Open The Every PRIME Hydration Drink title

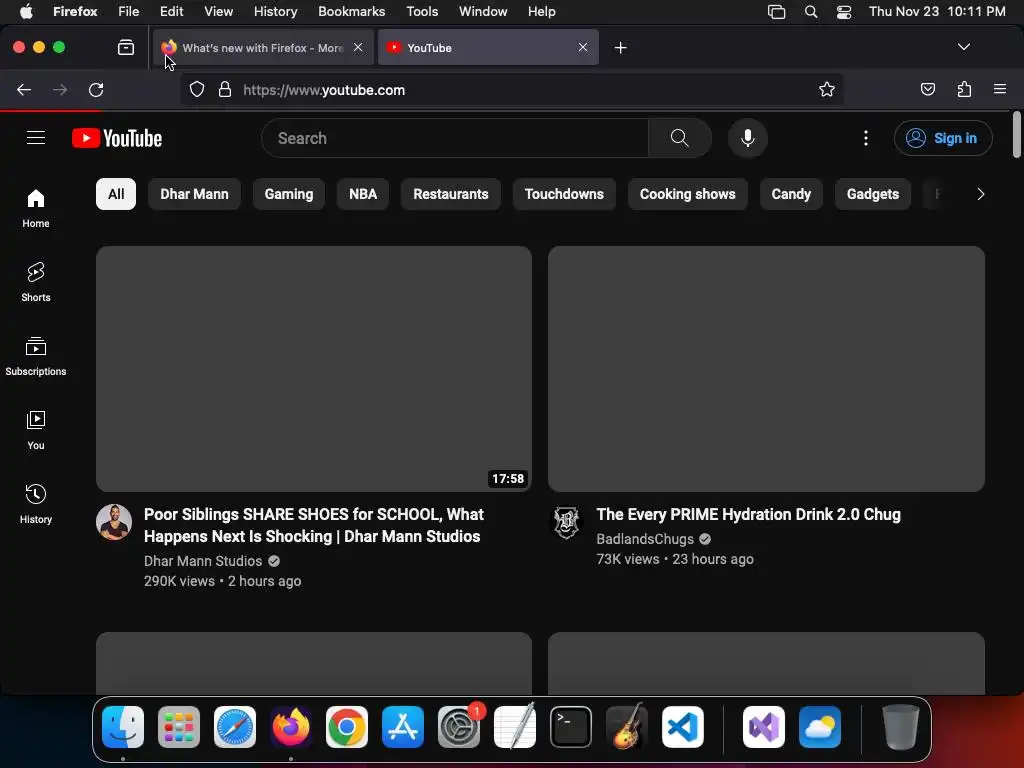tap(748, 515)
